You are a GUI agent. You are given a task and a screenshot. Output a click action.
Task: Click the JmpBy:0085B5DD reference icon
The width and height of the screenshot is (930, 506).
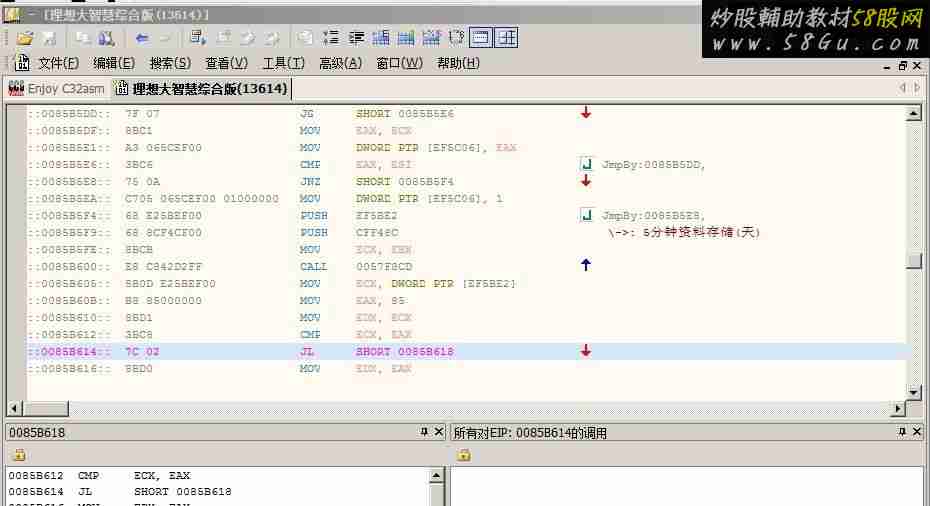point(586,164)
